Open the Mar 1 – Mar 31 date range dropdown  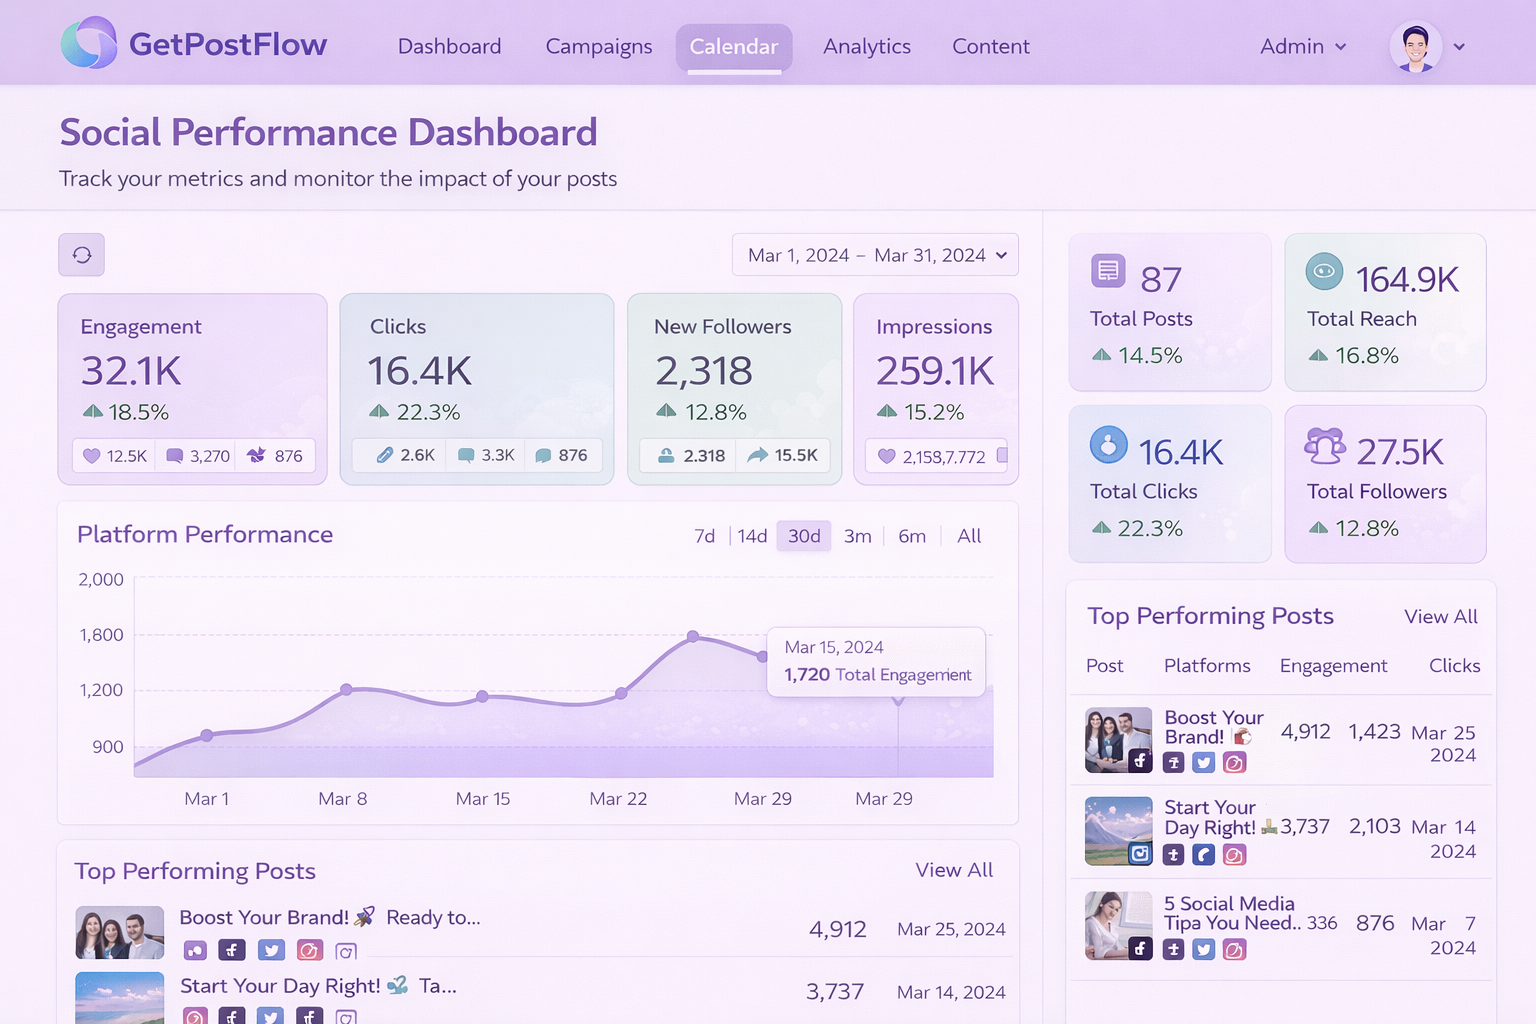pyautogui.click(x=874, y=255)
